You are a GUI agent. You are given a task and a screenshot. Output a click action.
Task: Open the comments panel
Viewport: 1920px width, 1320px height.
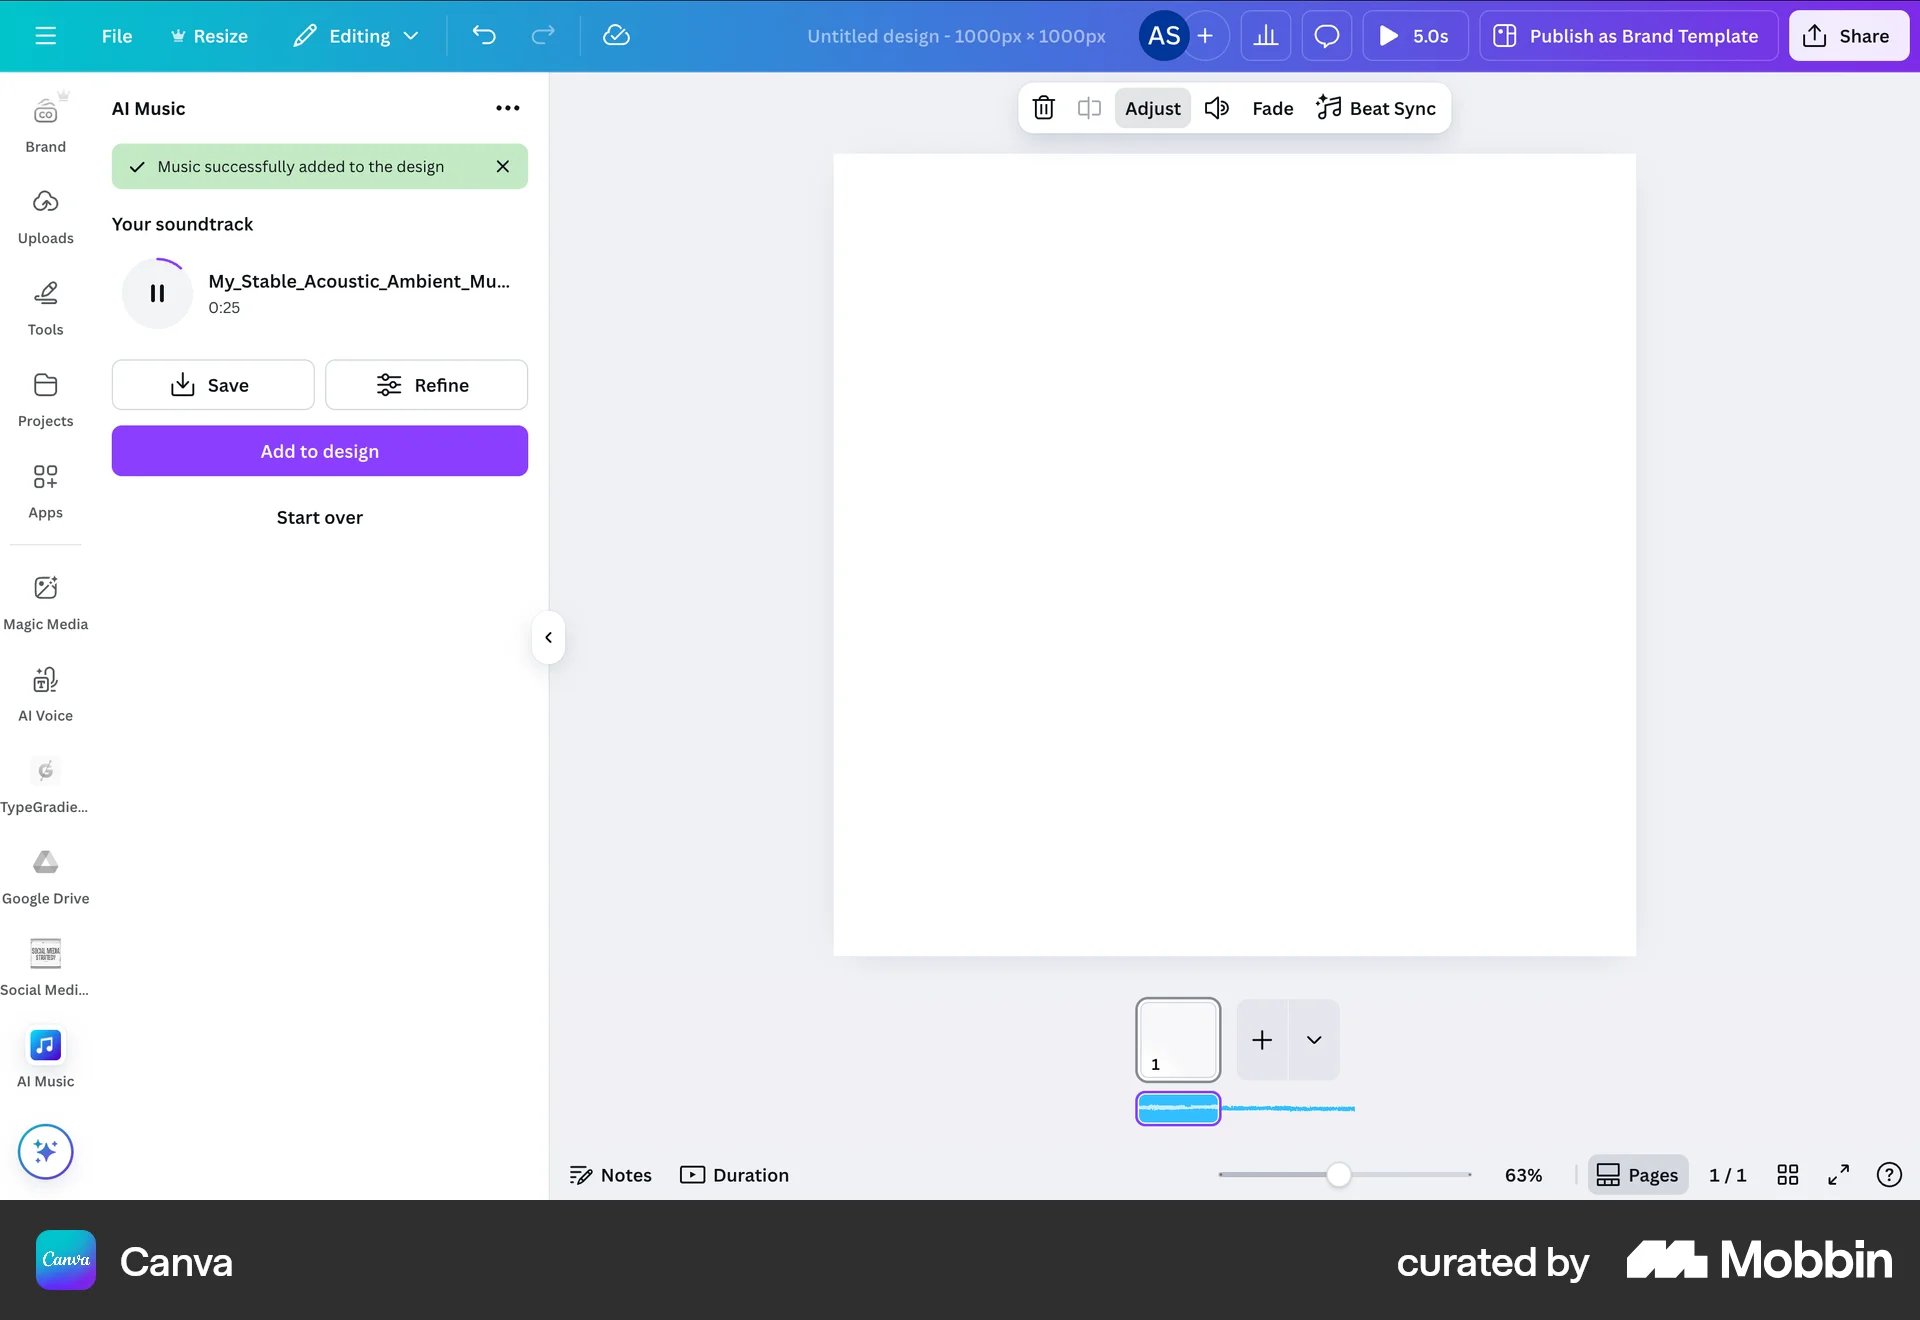pyautogui.click(x=1326, y=35)
